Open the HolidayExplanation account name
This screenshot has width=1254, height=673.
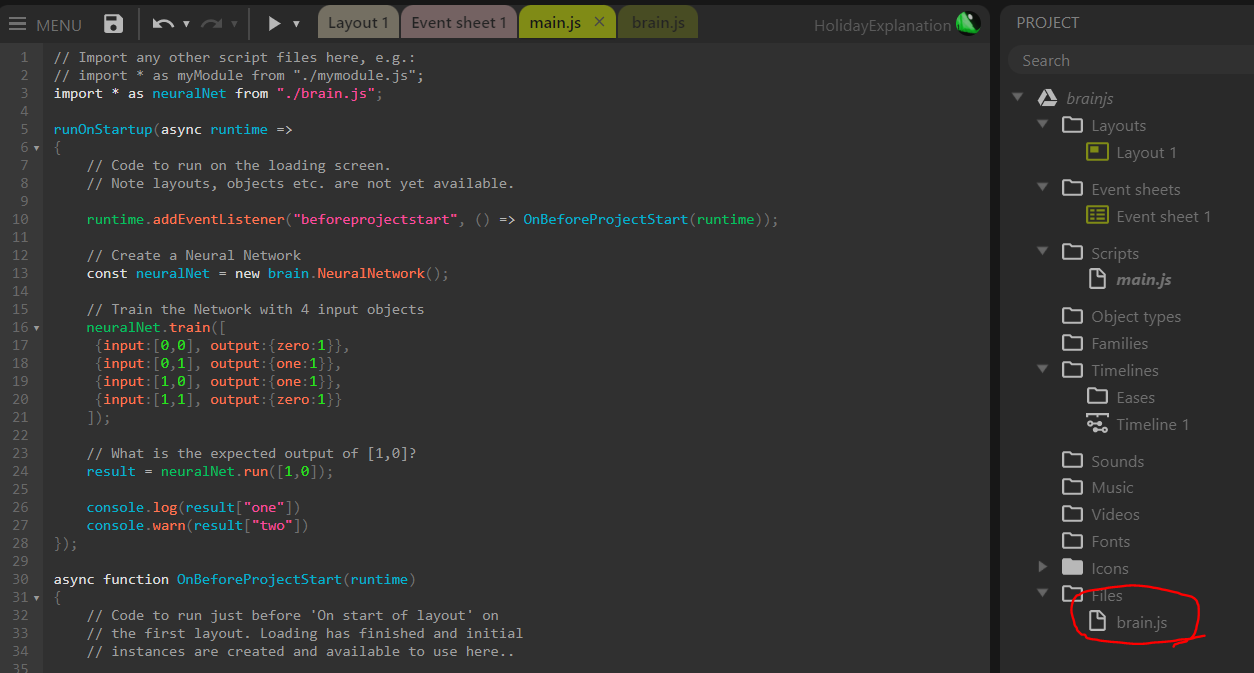[x=882, y=26]
